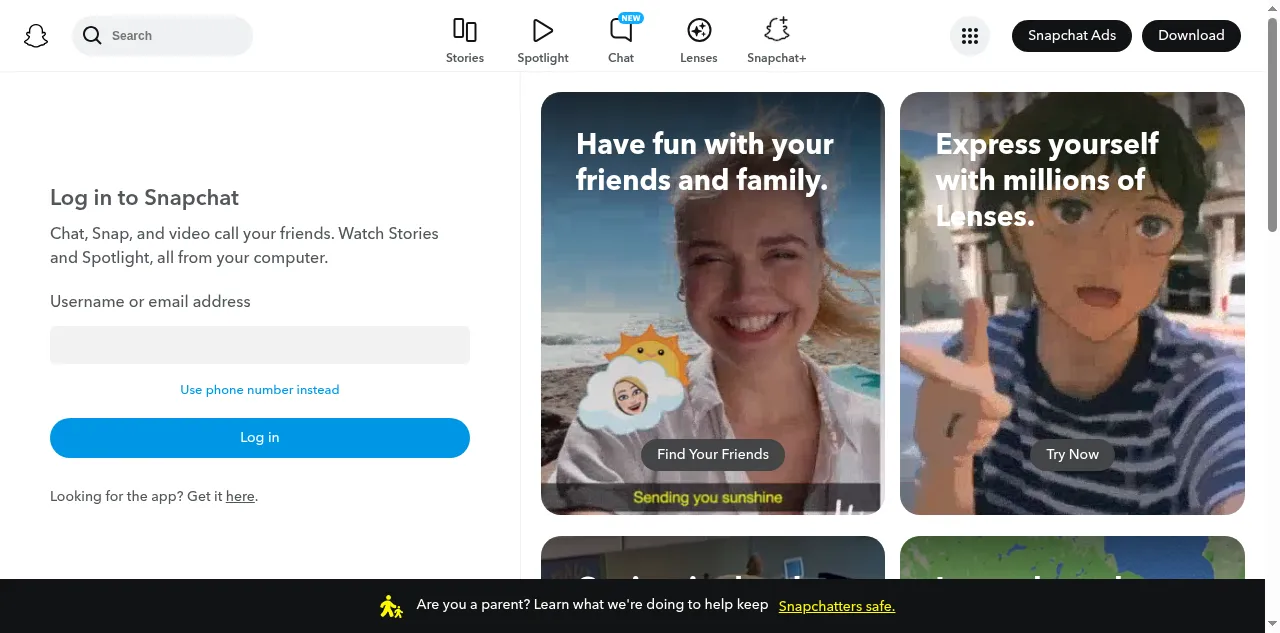
Task: Click the yellow parent safety icon
Action: [391, 606]
